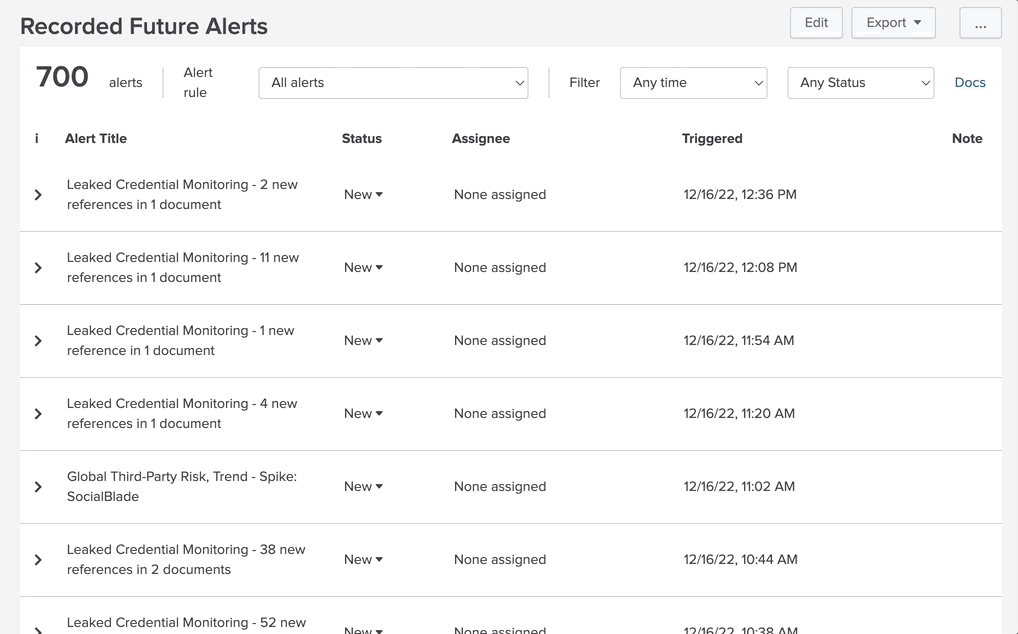Click the Edit button
Screen dimensions: 1018x634
click(x=816, y=23)
